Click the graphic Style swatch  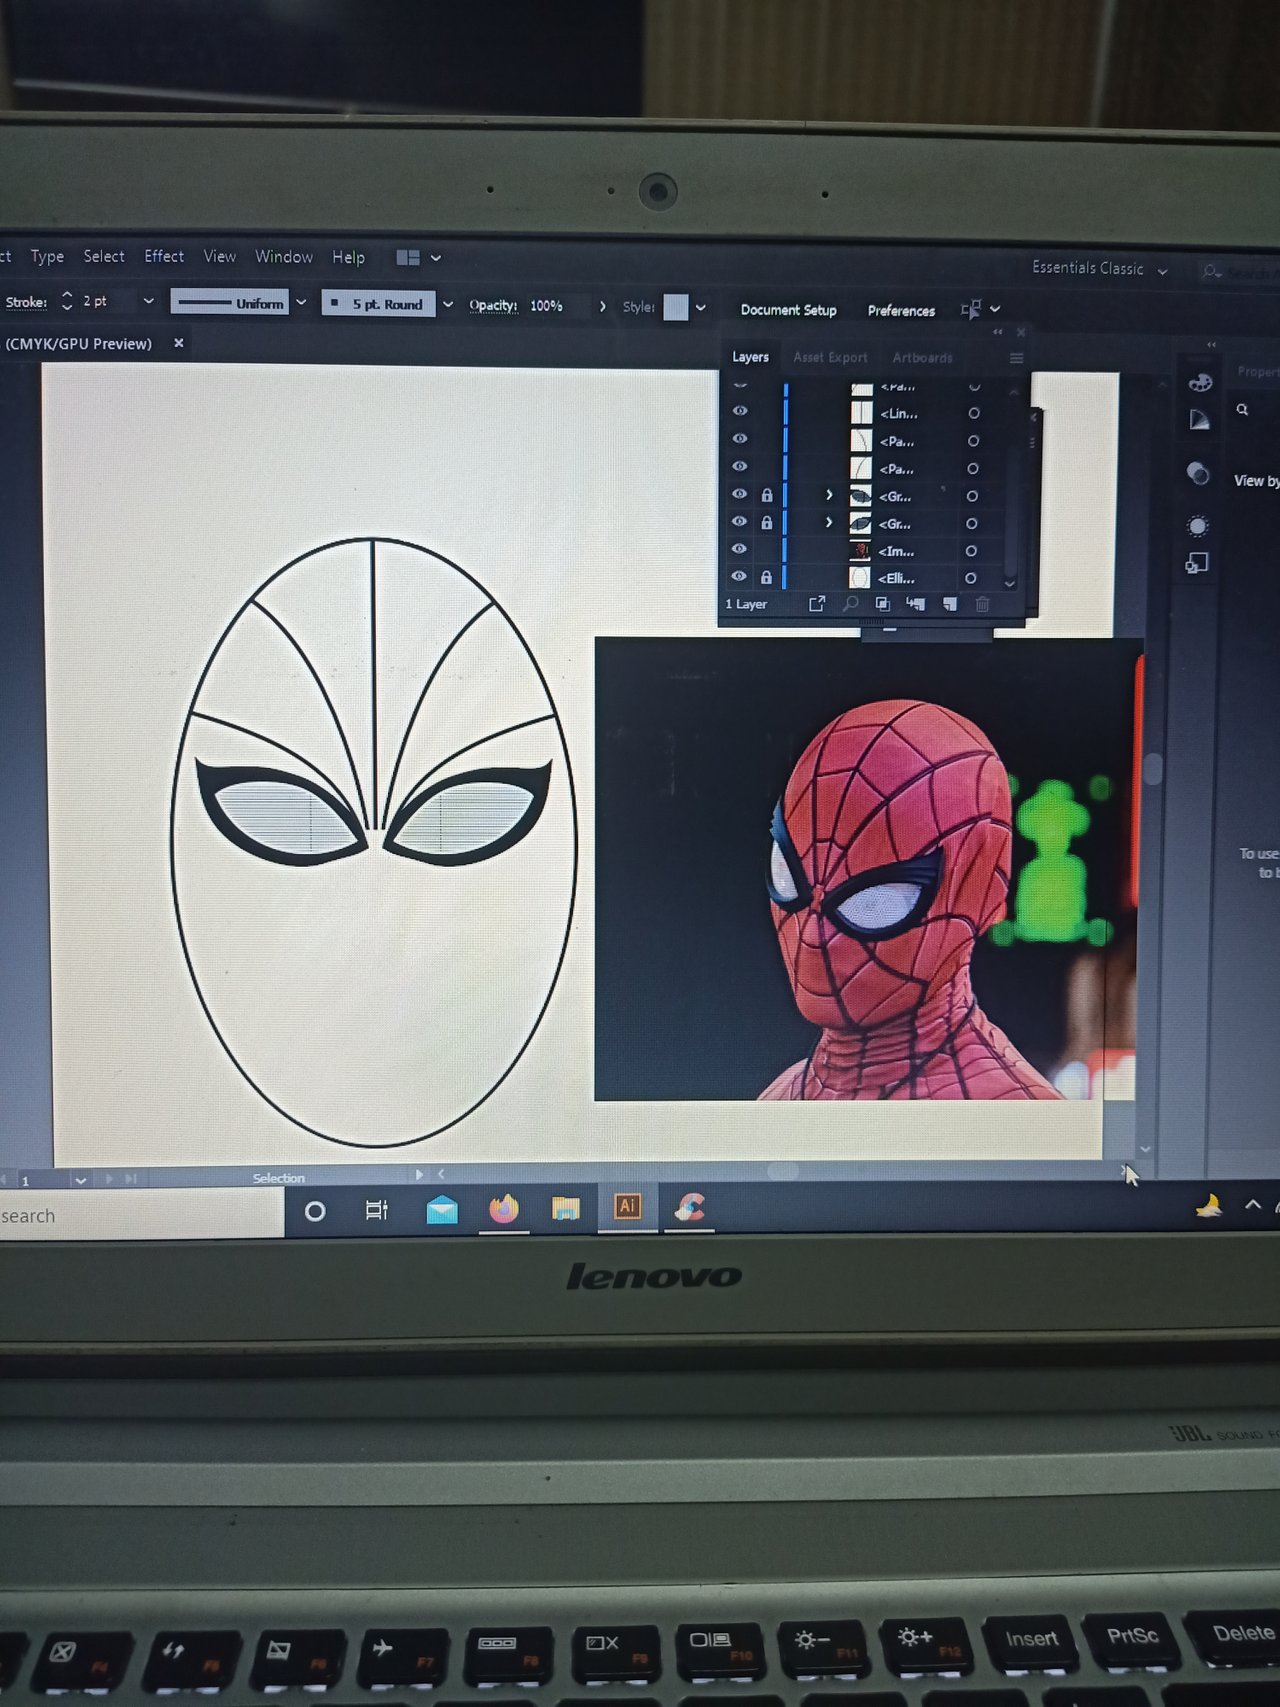(676, 308)
